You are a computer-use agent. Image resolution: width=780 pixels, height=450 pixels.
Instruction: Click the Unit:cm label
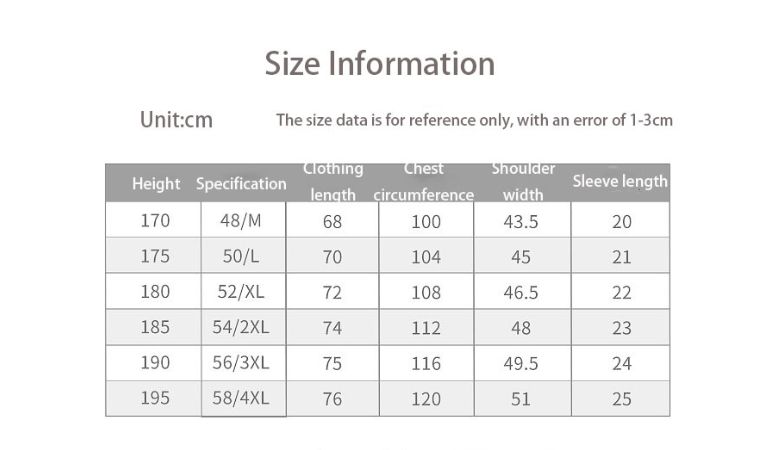point(176,120)
